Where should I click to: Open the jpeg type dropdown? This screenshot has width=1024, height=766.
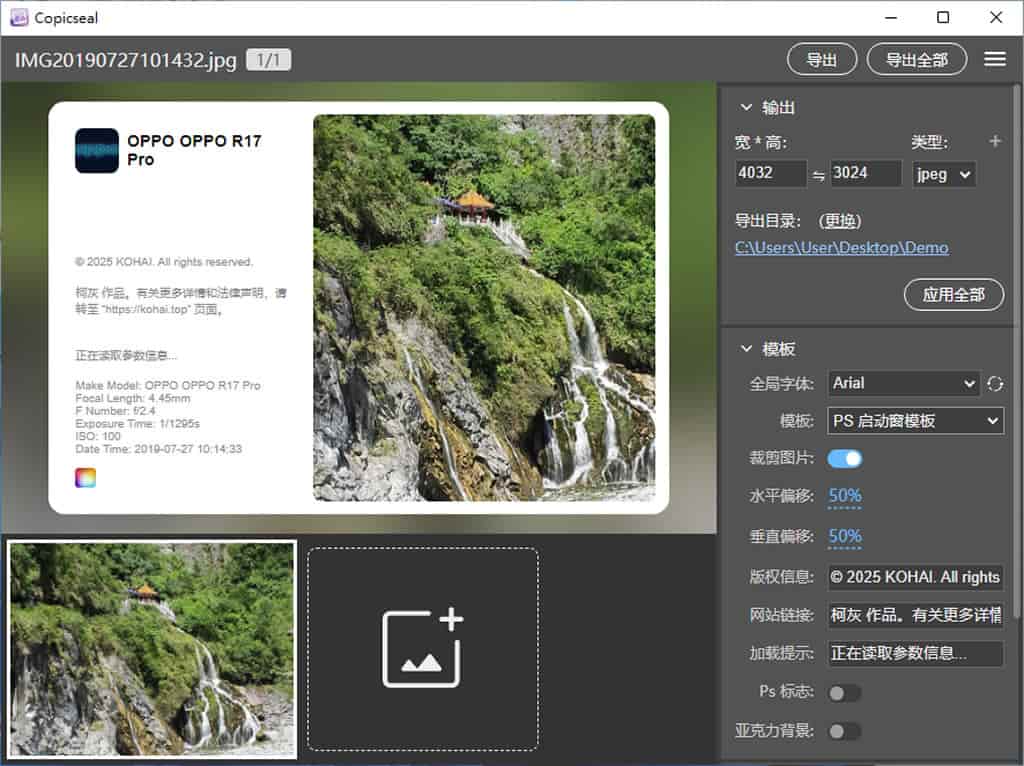(943, 173)
